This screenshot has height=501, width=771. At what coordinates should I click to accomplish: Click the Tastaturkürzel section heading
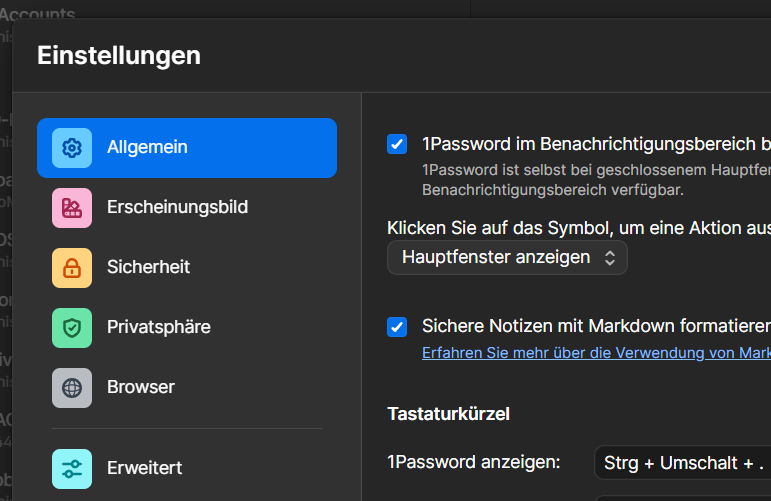click(x=449, y=413)
